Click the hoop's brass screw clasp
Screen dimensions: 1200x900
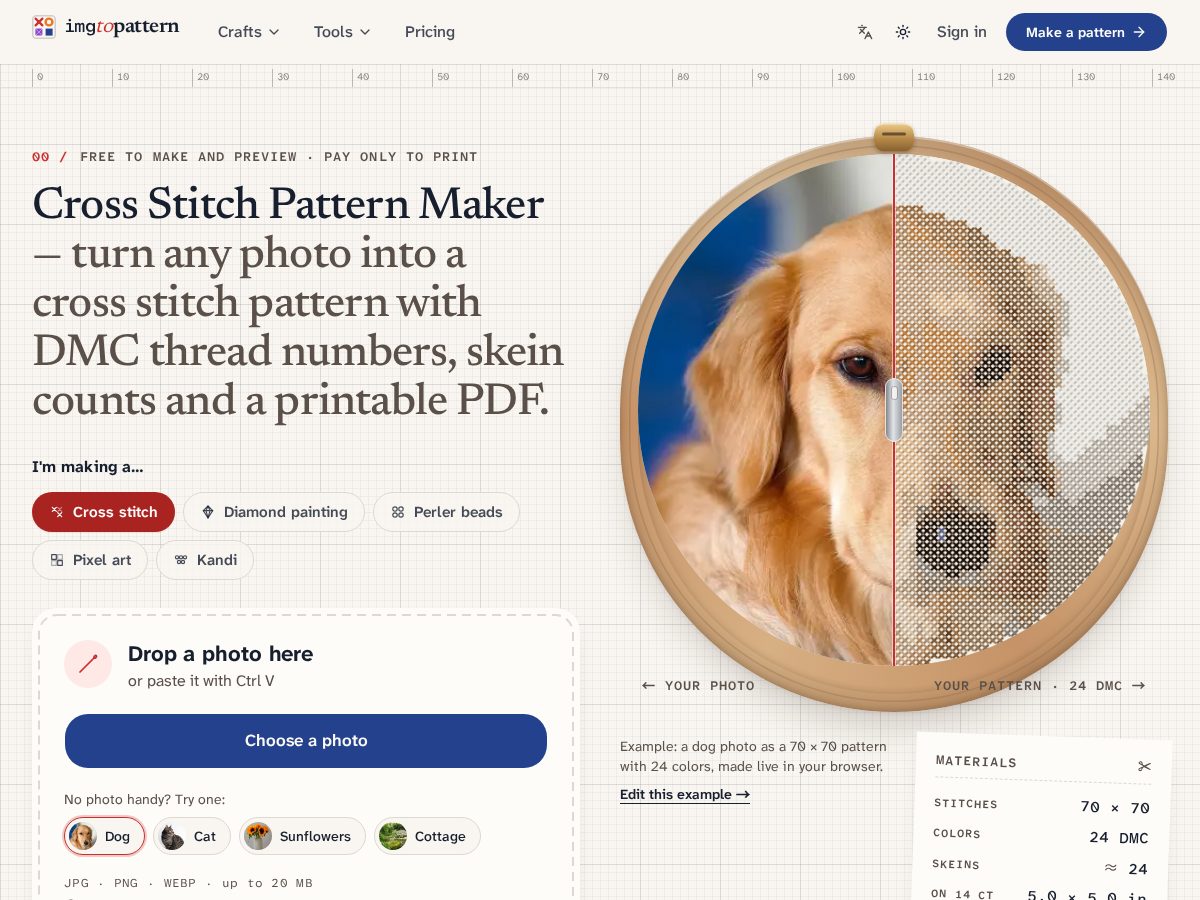[894, 137]
